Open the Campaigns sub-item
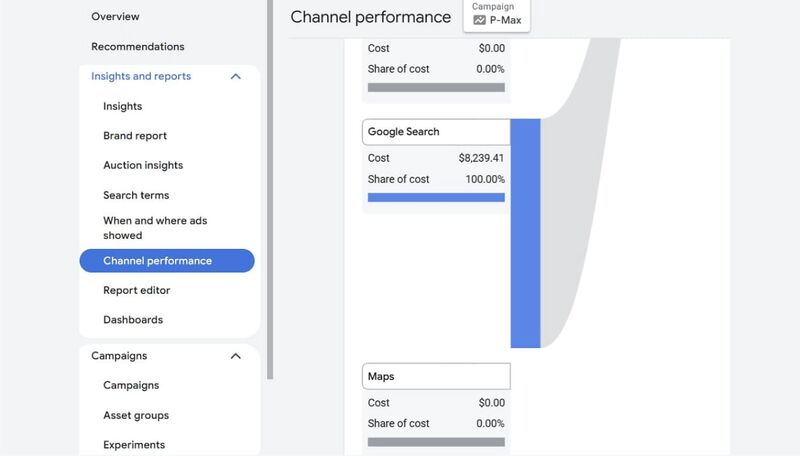This screenshot has height=456, width=800. [131, 385]
